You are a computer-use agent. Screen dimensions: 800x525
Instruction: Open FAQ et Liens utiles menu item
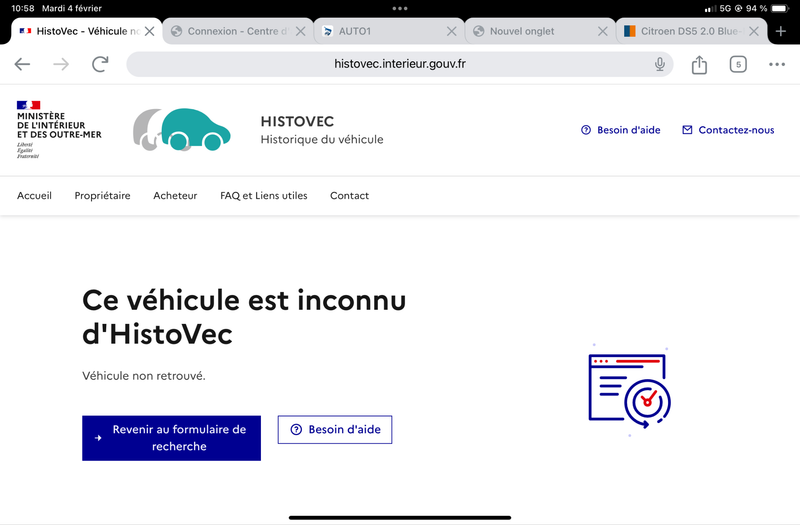click(264, 195)
